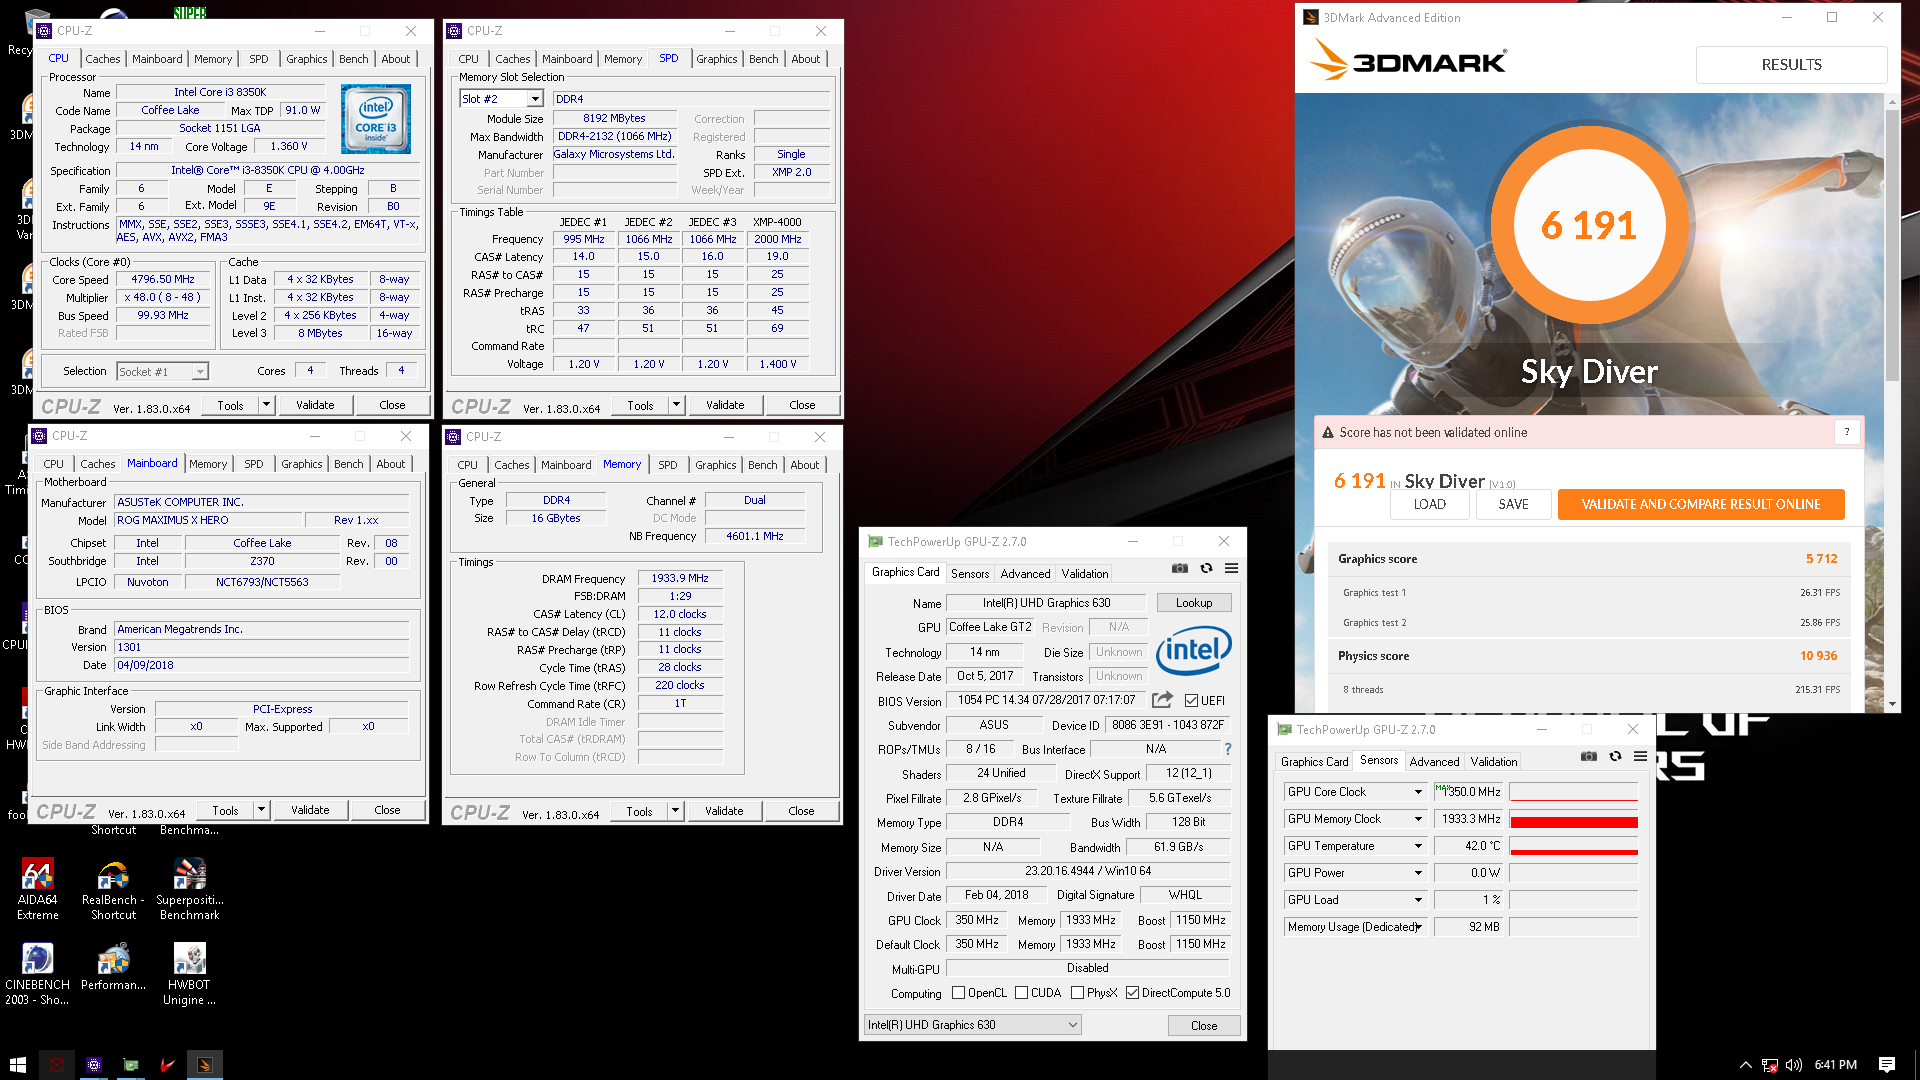Expand the Memory Usage (Dedicated) sensor dropdown
Viewport: 1920px width, 1080px height.
point(1417,927)
